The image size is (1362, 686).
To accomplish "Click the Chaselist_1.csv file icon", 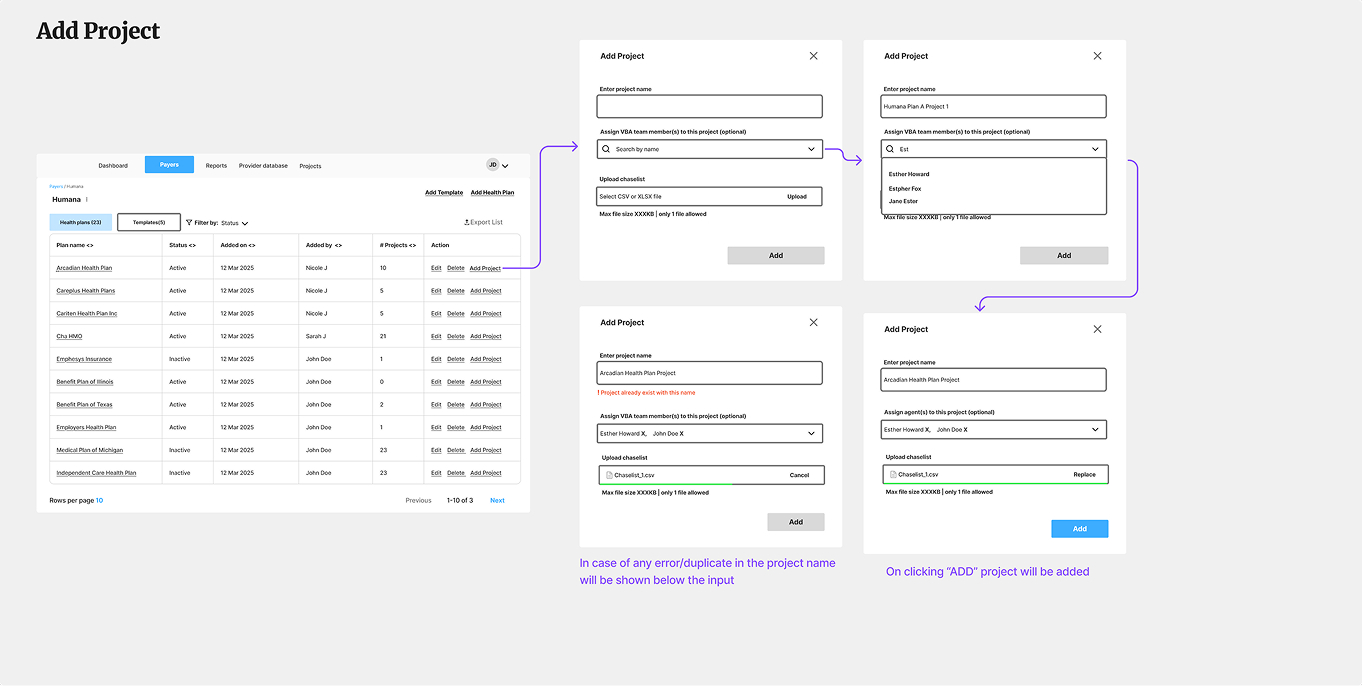I will coord(609,475).
